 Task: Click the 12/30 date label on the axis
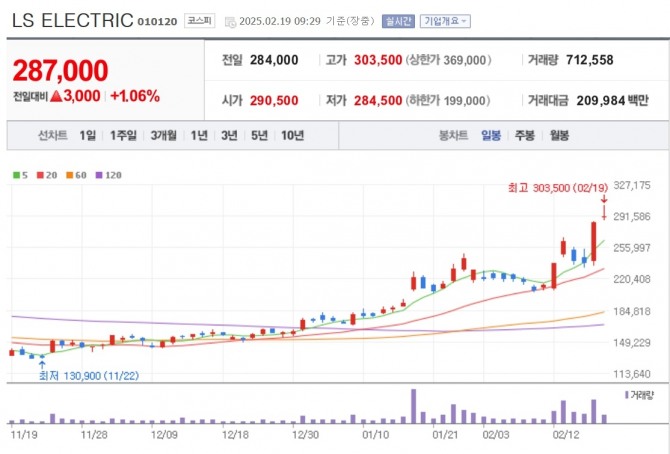pos(306,435)
